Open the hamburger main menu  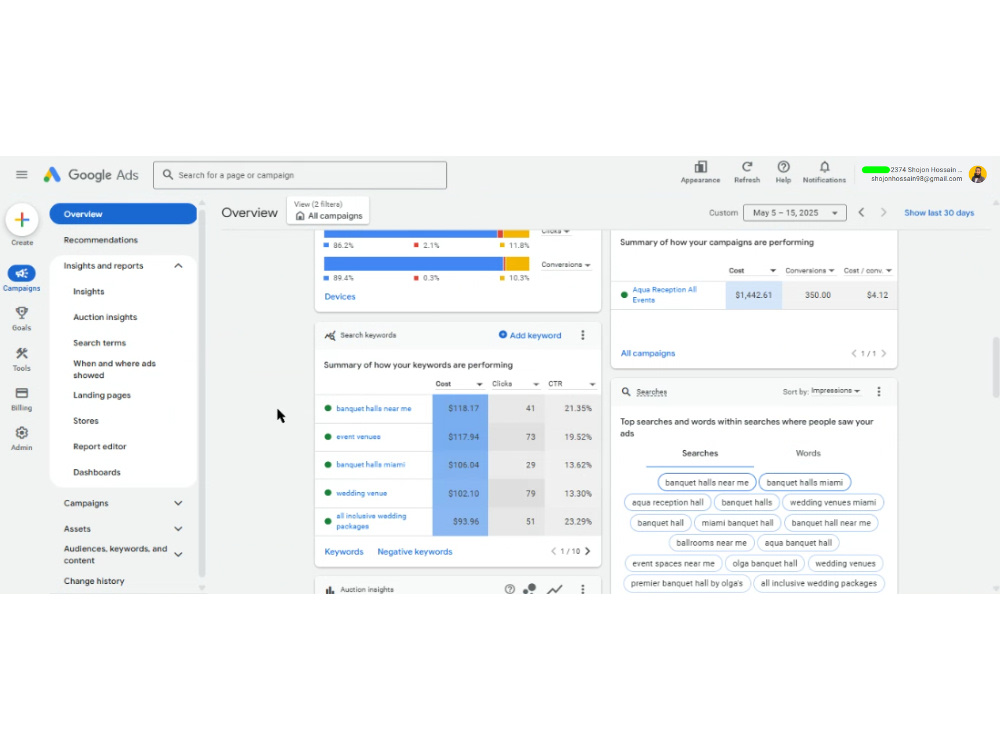(22, 175)
